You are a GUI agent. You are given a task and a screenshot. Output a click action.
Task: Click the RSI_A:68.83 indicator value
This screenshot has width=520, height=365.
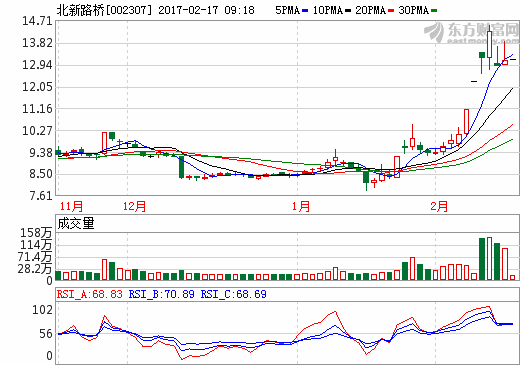coord(90,294)
